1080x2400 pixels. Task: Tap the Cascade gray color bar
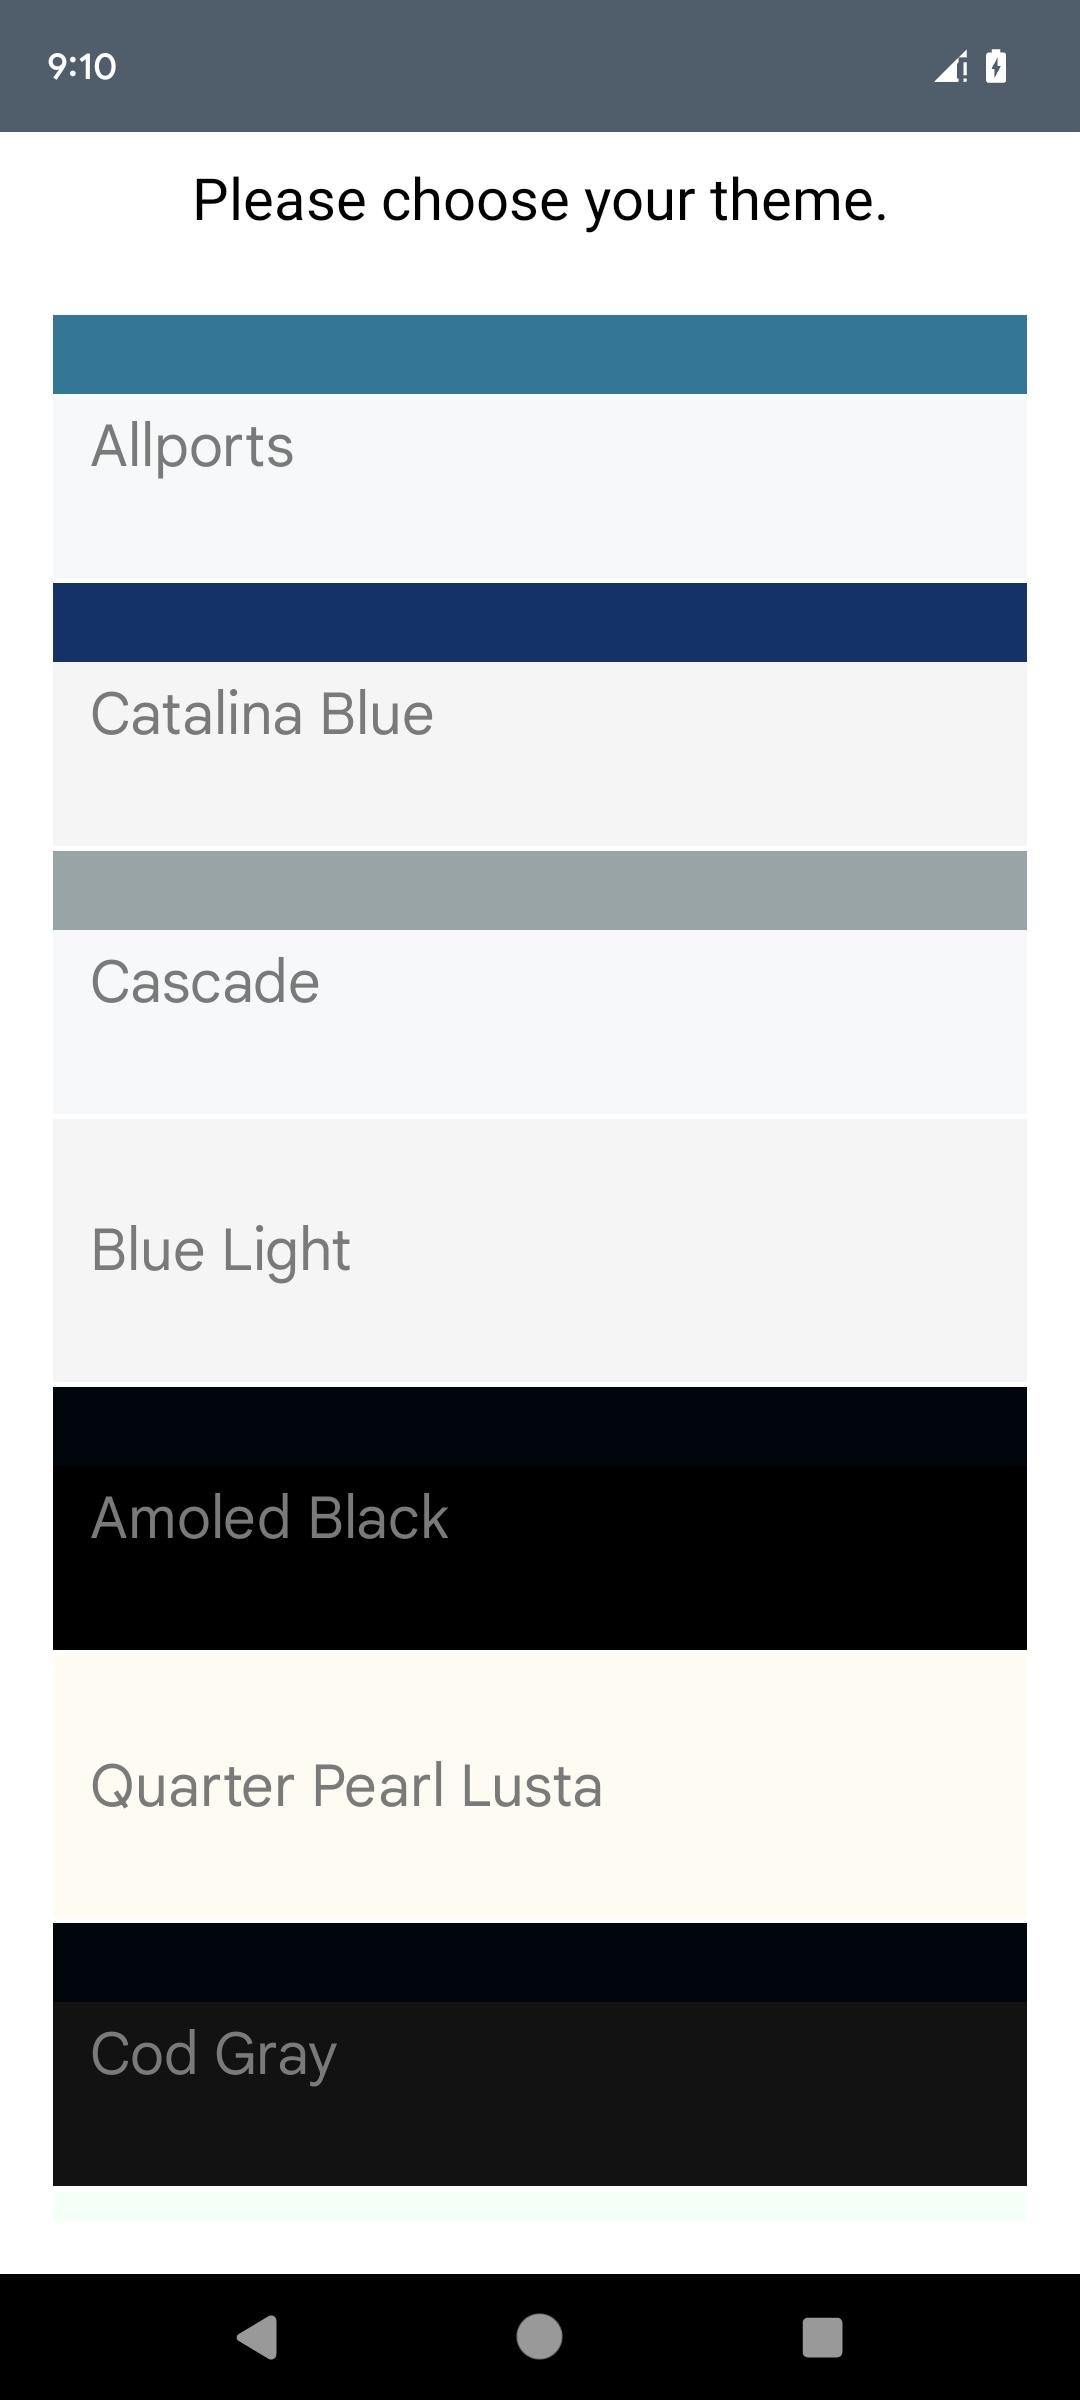point(540,890)
